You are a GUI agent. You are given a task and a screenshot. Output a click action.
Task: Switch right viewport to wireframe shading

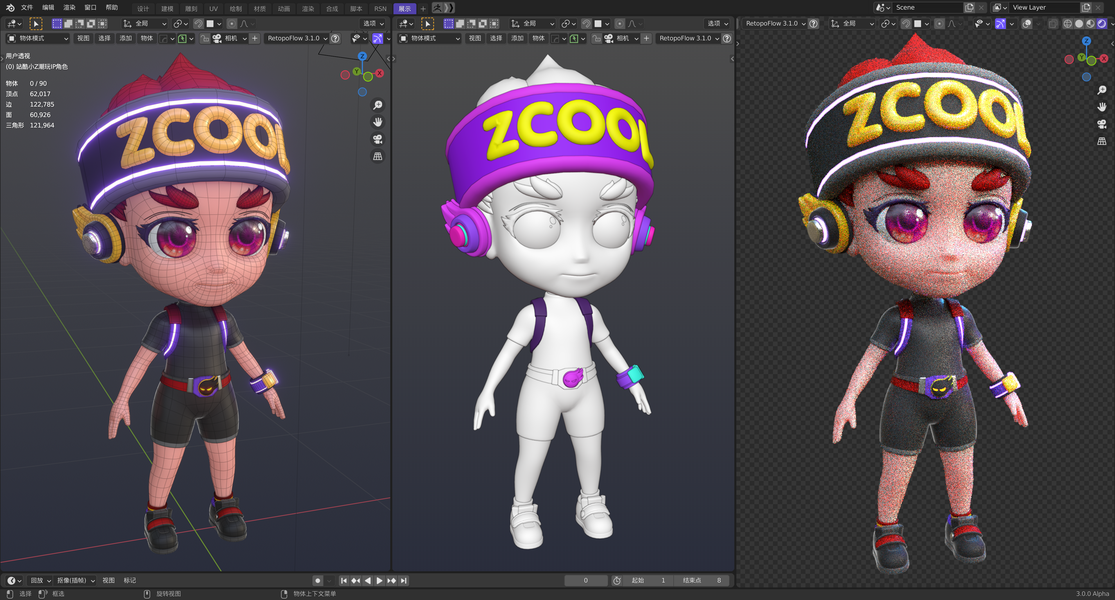[x=1067, y=23]
